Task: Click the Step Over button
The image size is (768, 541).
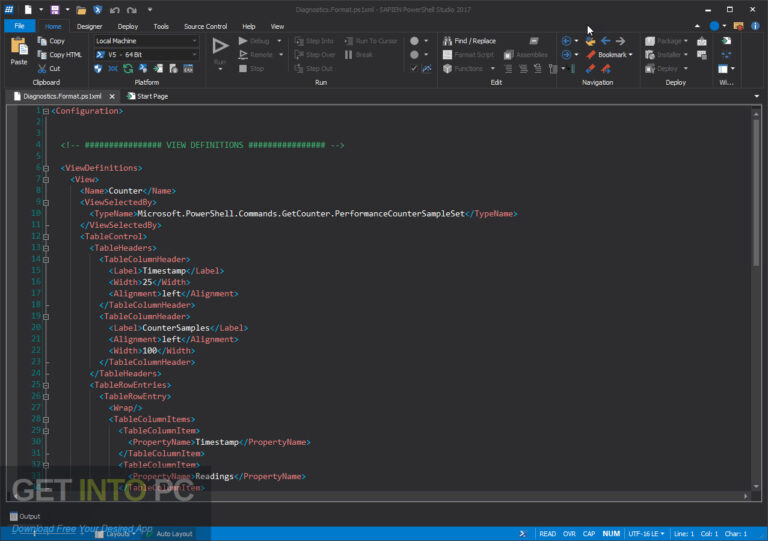Action: [x=315, y=55]
